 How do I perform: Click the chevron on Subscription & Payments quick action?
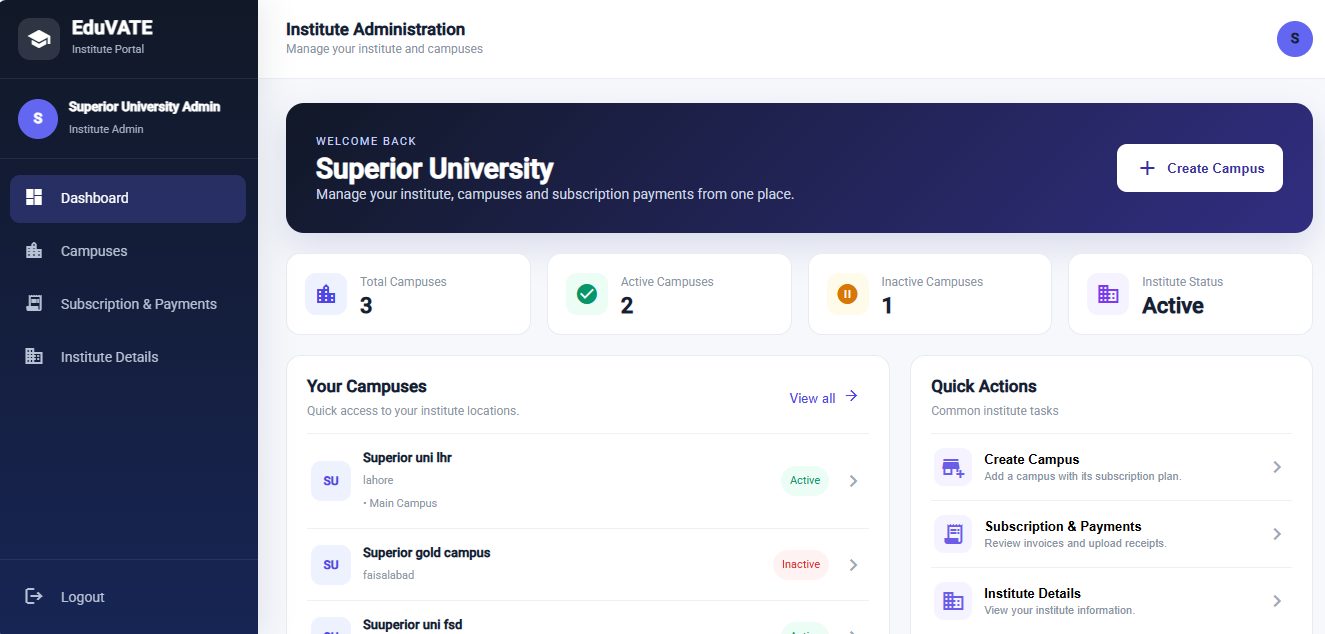coord(1277,534)
